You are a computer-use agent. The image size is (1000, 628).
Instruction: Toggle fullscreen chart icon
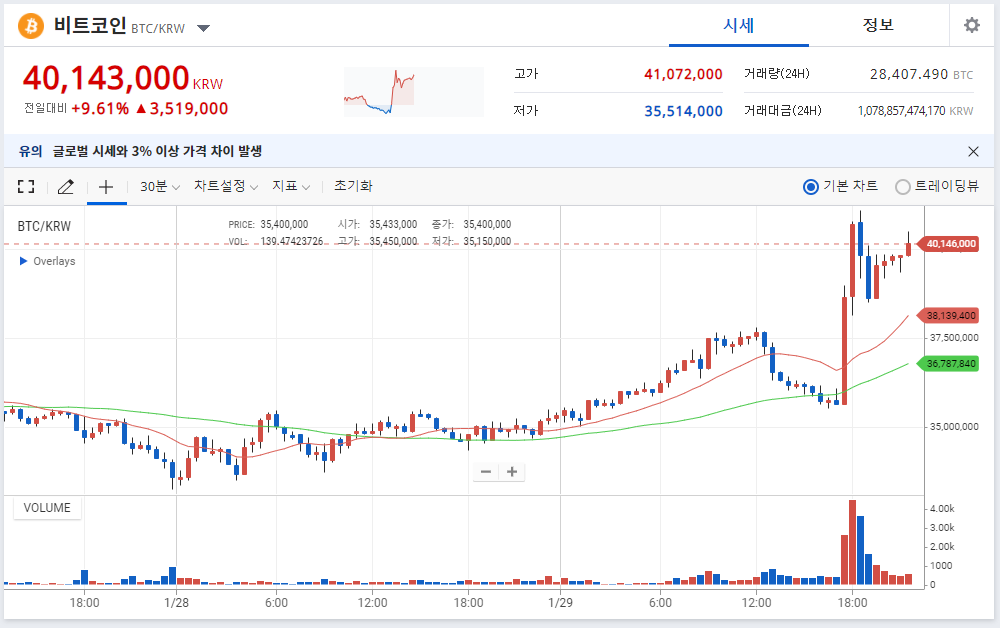tap(26, 186)
